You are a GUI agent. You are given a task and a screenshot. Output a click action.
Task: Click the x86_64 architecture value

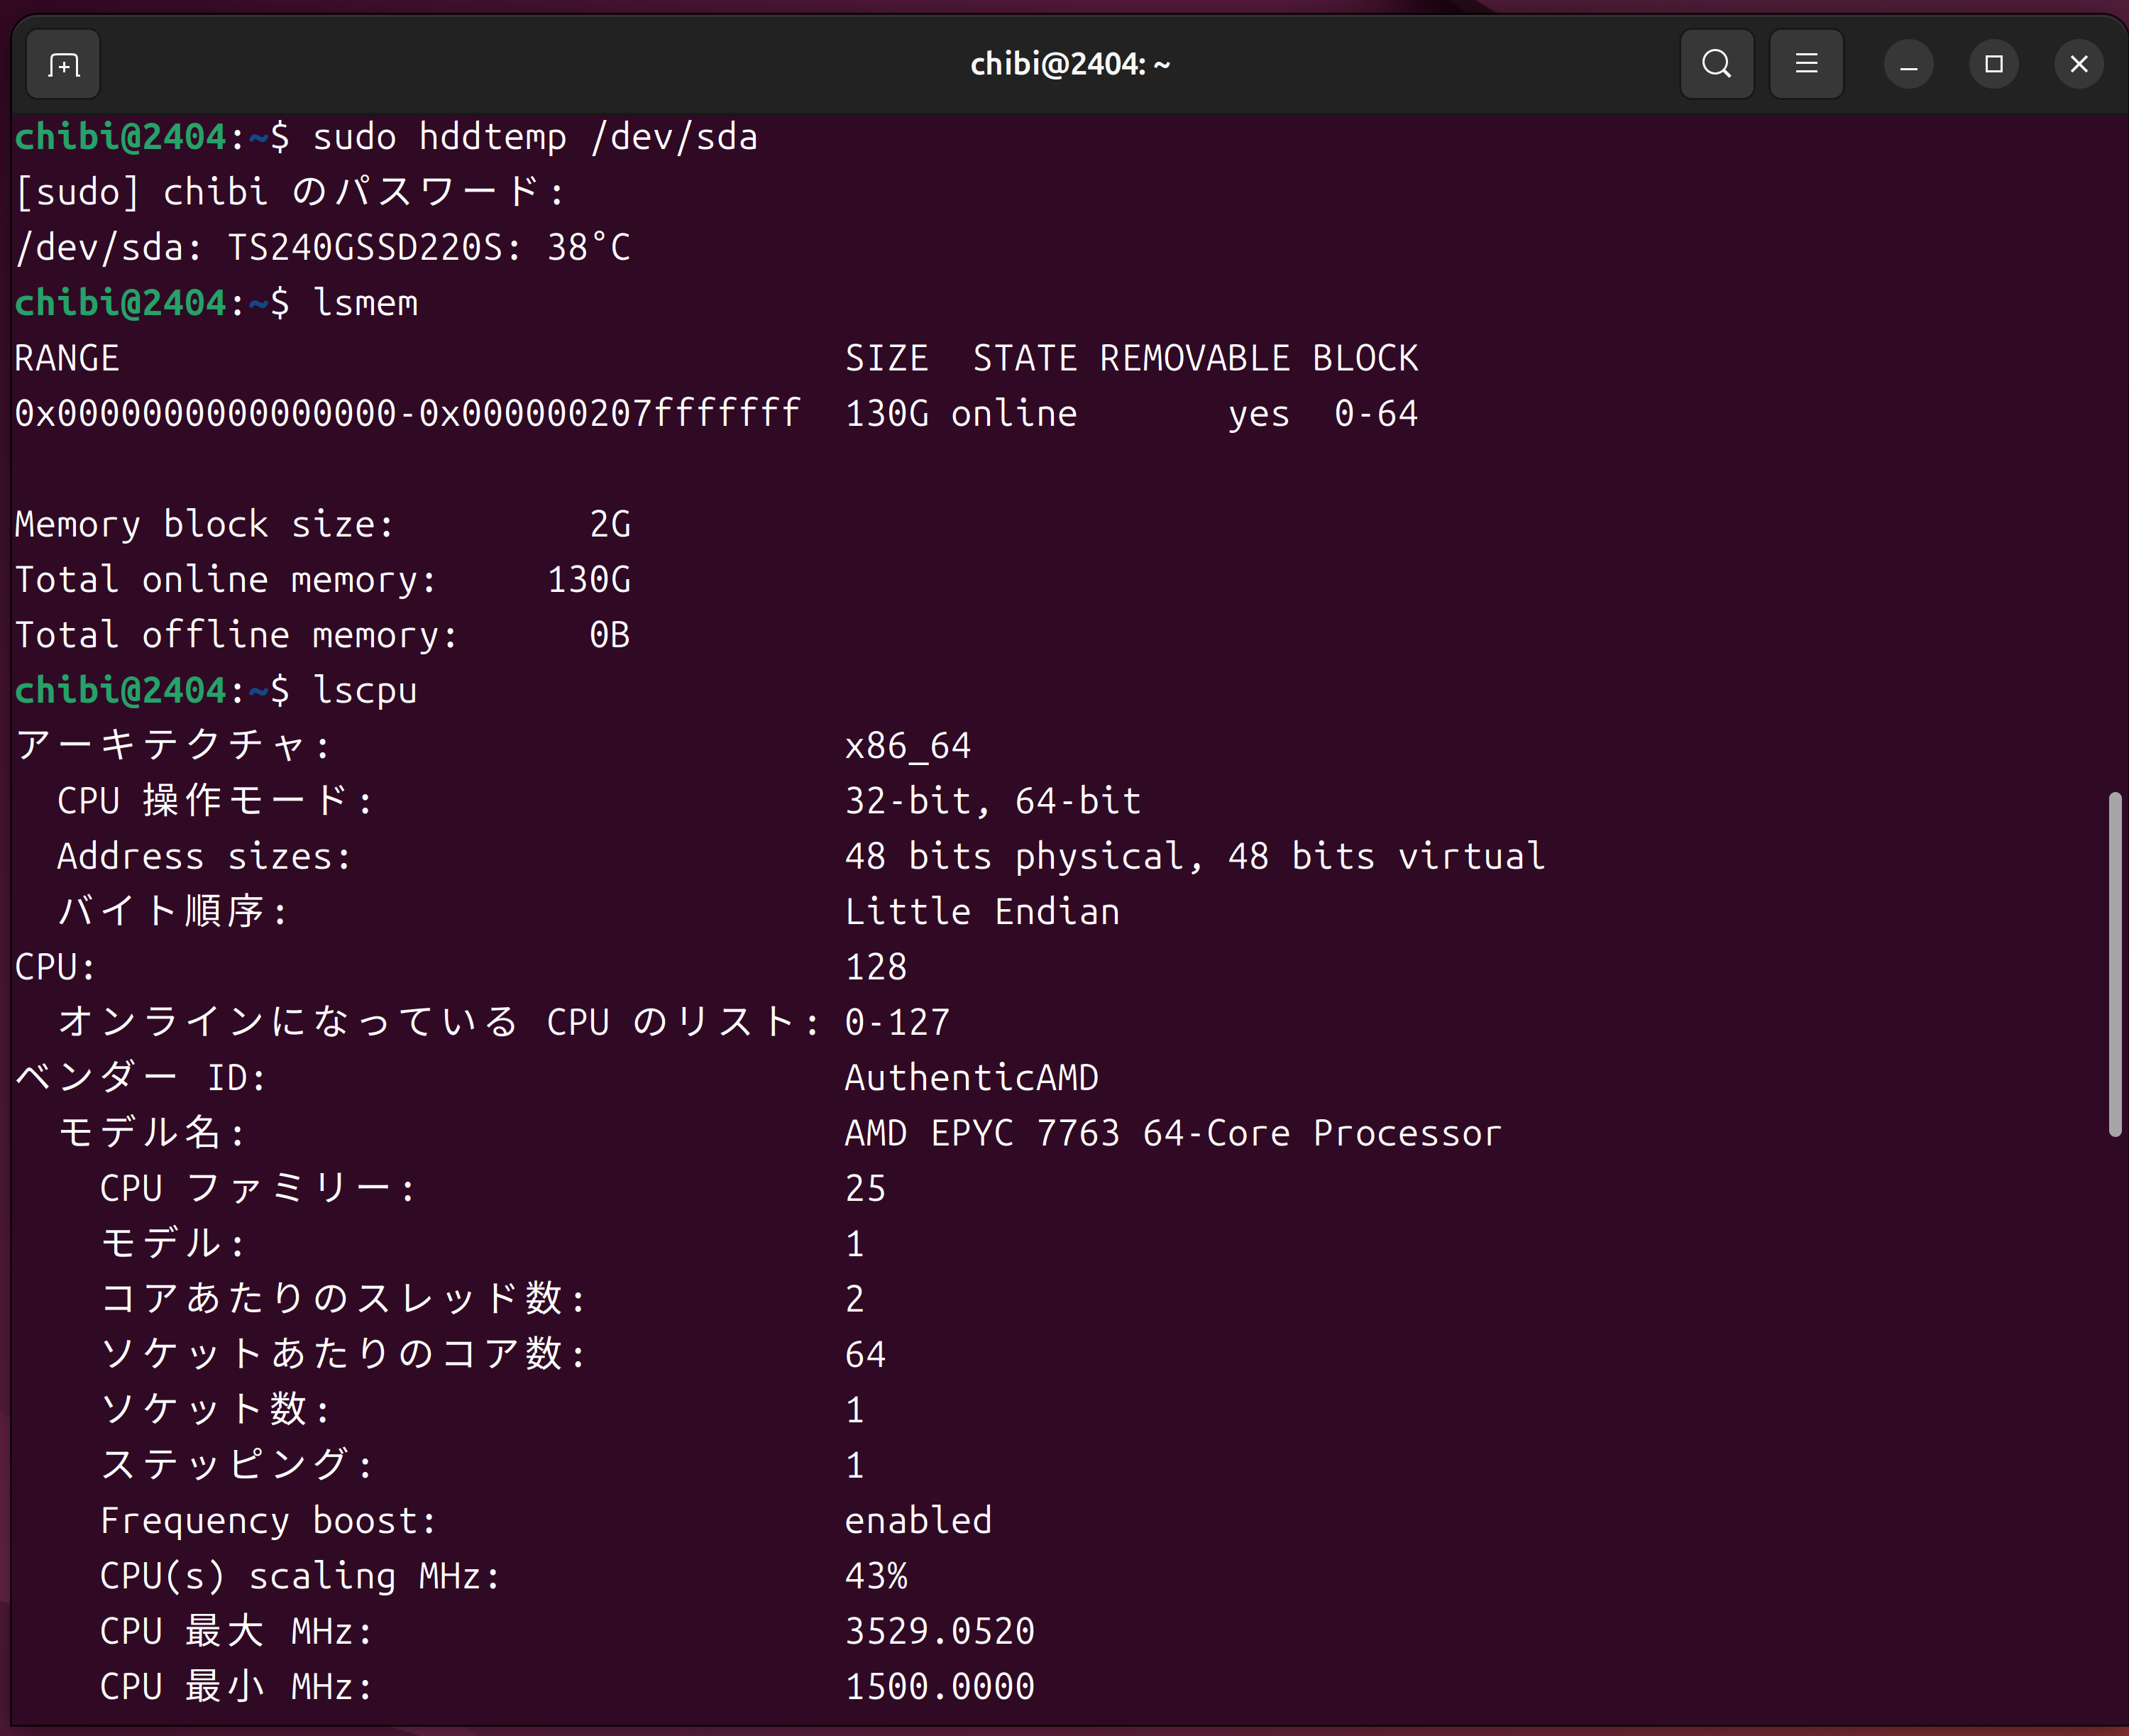pyautogui.click(x=907, y=746)
